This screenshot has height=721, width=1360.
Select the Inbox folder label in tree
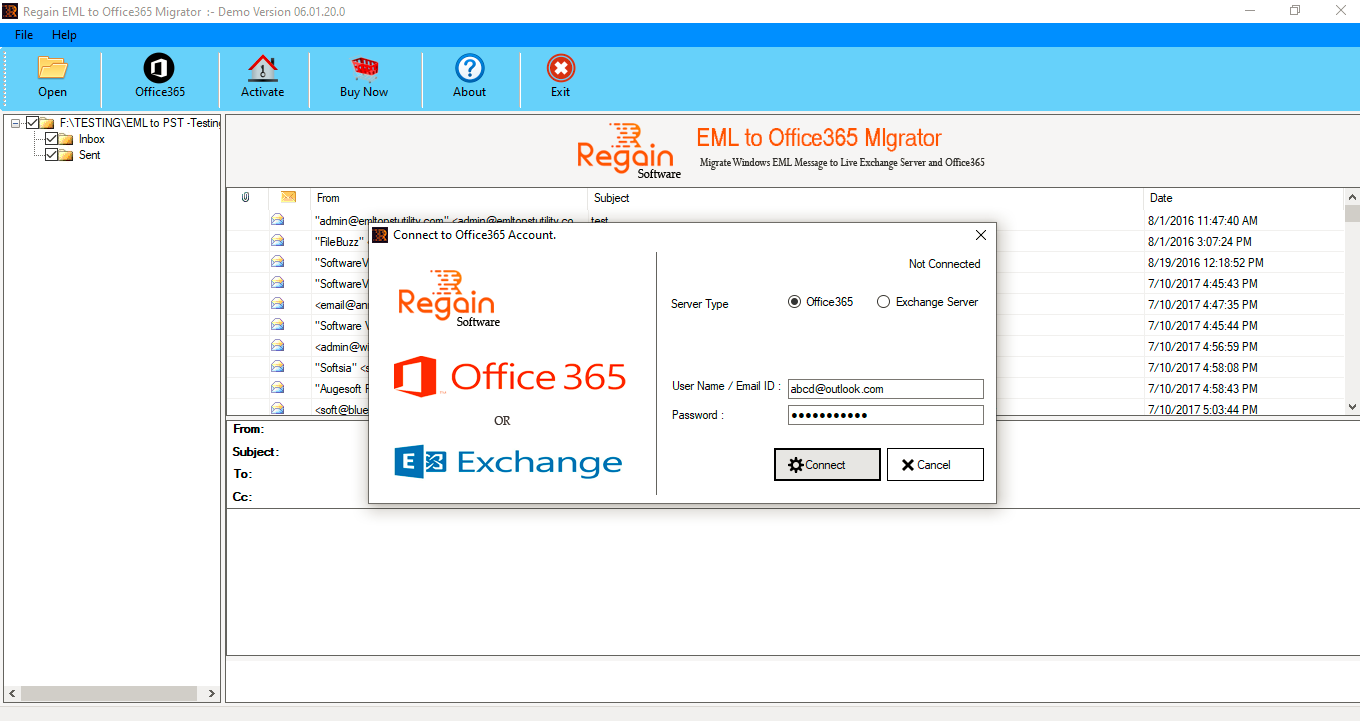(92, 139)
